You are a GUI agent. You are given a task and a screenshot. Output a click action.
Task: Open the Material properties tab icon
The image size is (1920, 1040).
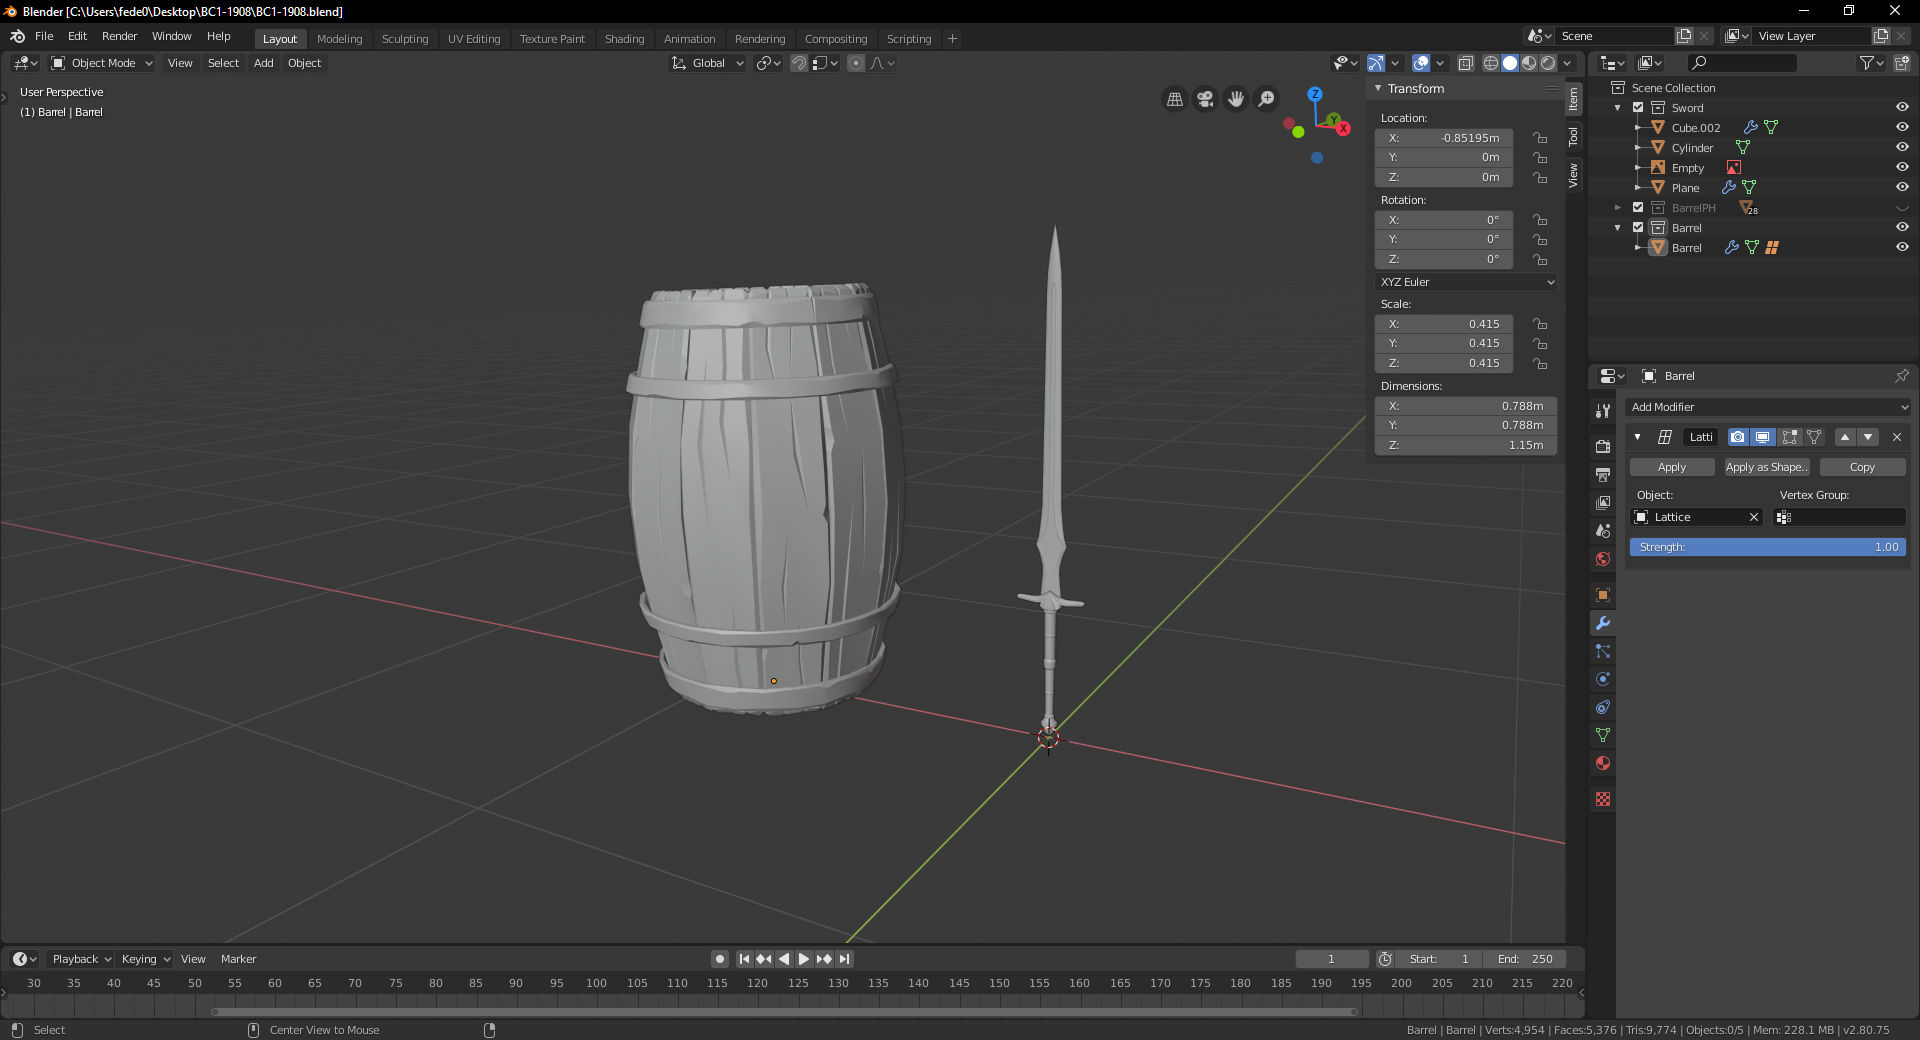click(x=1603, y=763)
